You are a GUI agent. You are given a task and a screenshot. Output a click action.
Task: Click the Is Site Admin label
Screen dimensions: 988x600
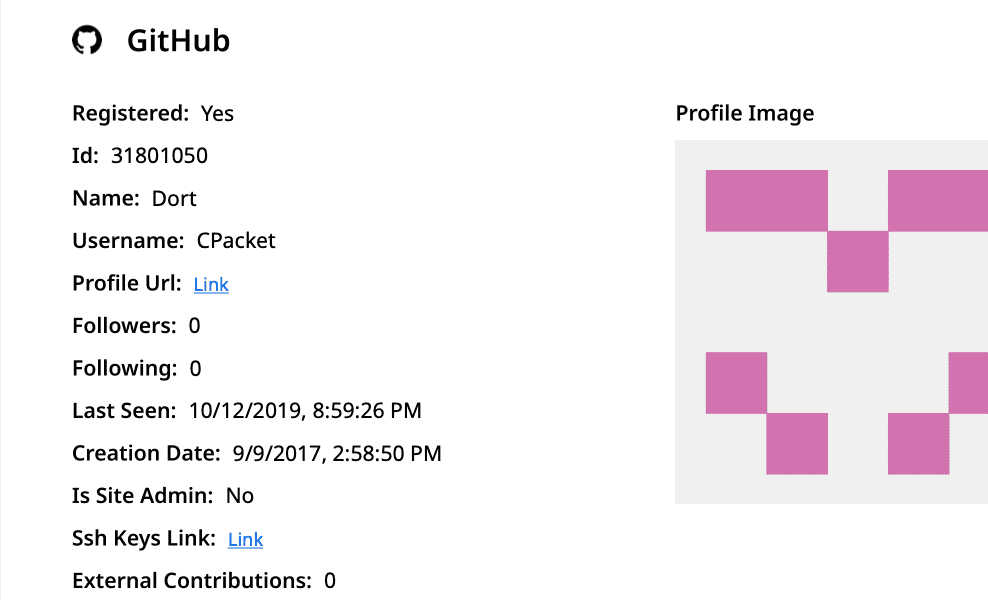[x=142, y=496]
